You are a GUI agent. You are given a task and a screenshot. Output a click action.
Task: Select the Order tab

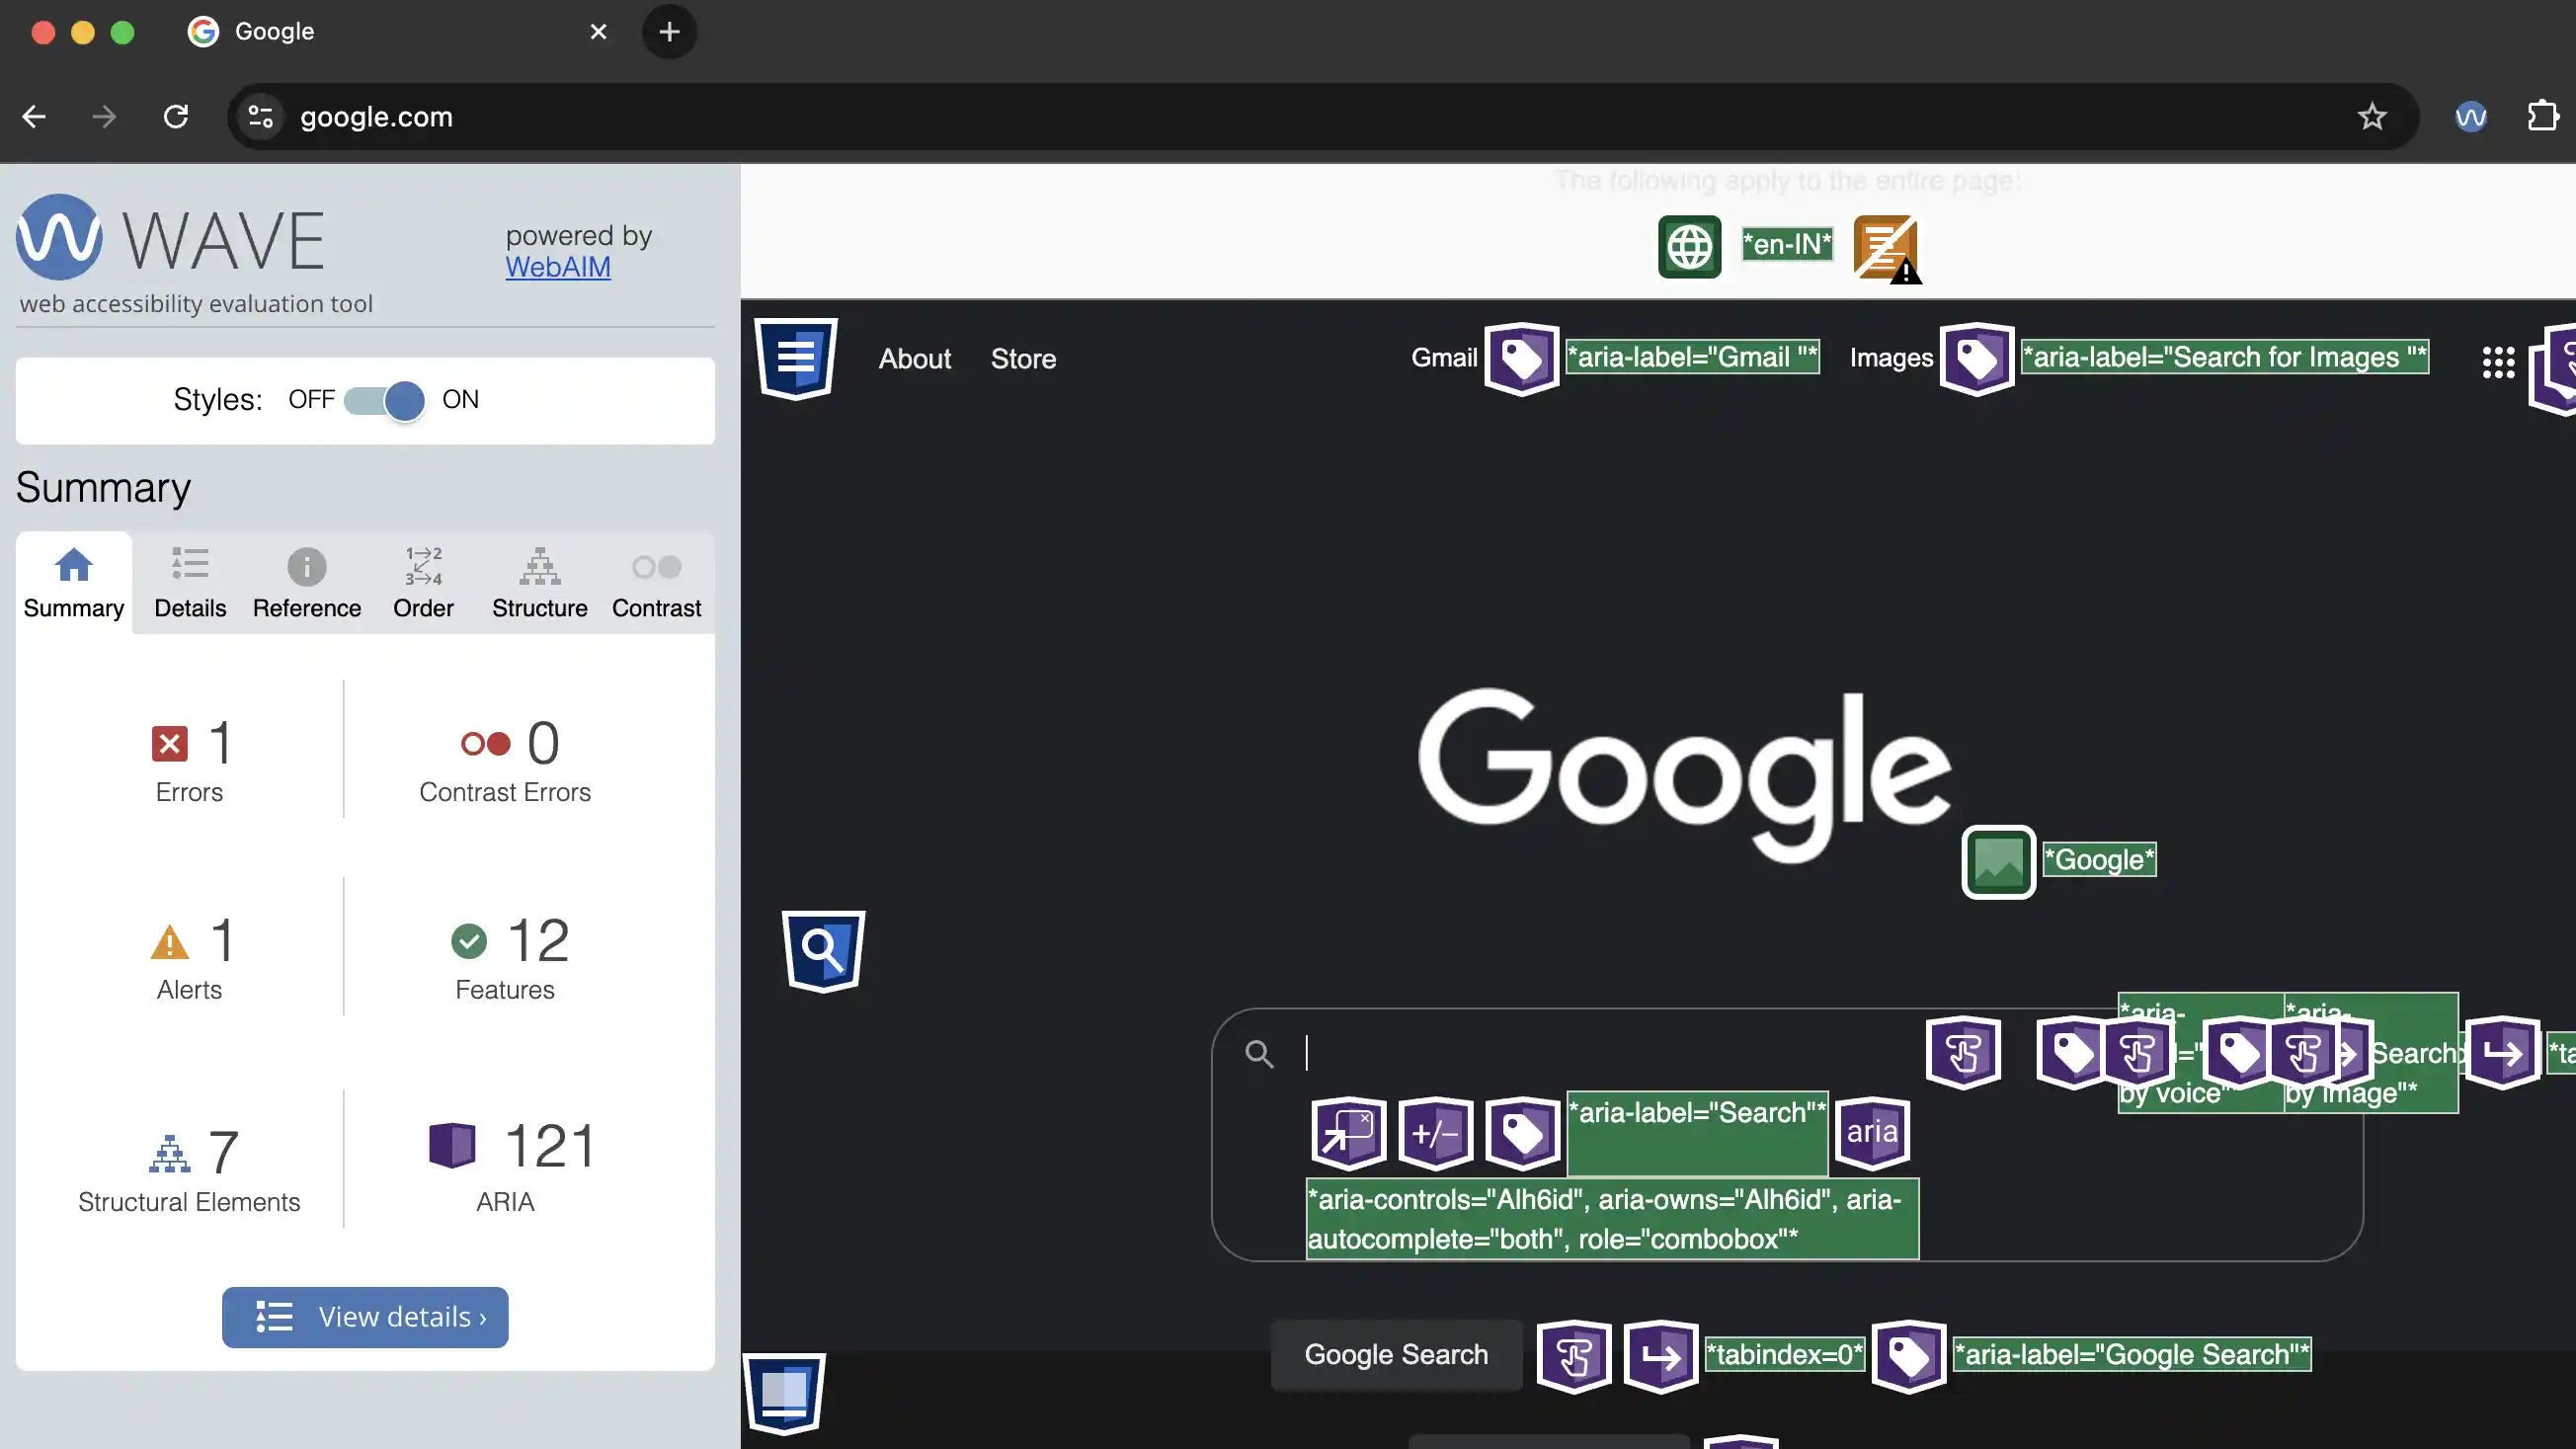[x=423, y=583]
